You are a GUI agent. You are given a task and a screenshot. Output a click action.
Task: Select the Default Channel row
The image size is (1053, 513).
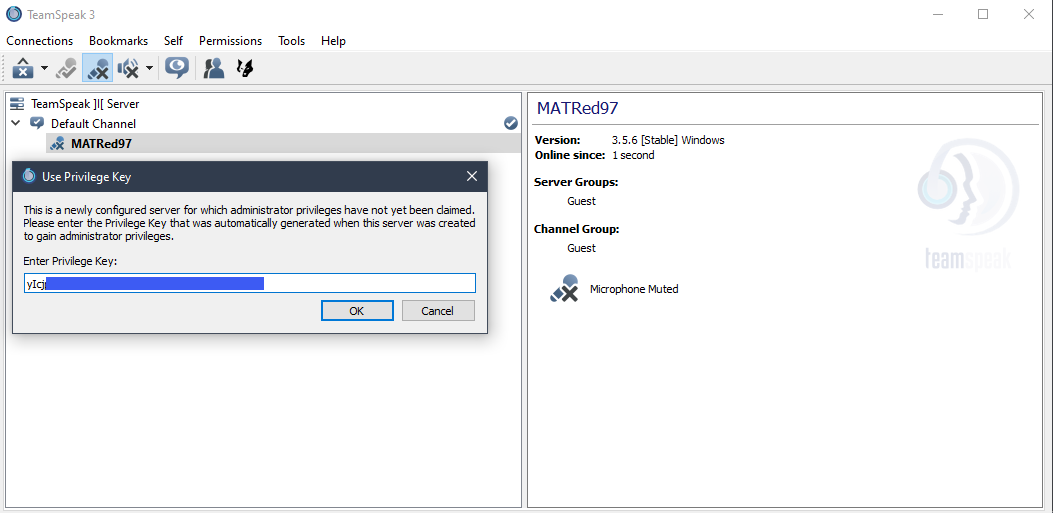click(264, 124)
